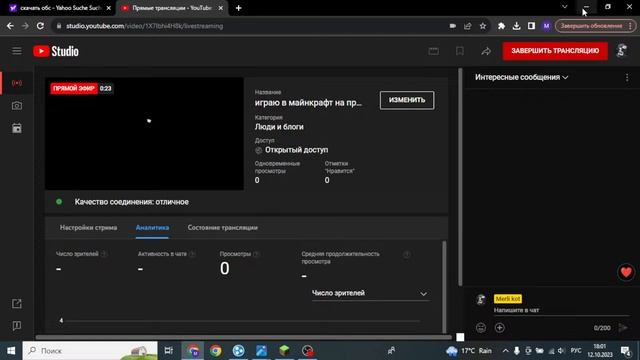Open the tab search chevron
The image size is (640, 360).
pyautogui.click(x=564, y=7)
